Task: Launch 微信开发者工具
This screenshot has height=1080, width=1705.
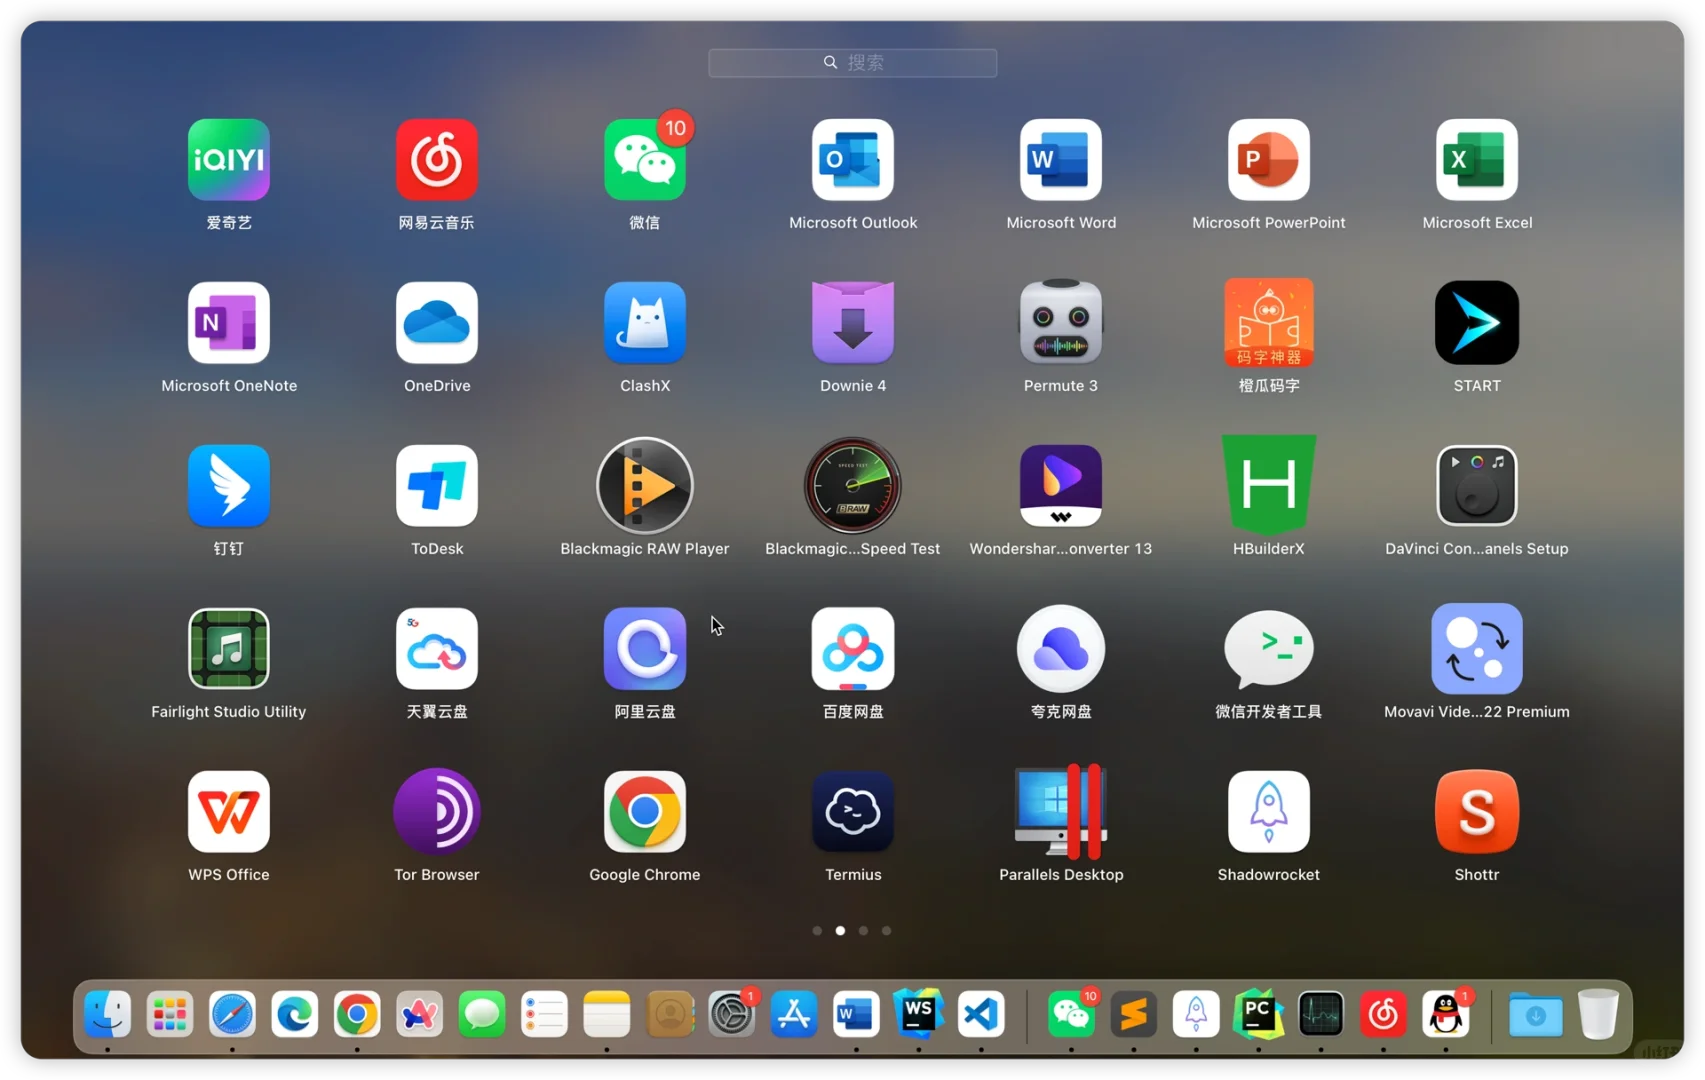Action: click(x=1269, y=649)
